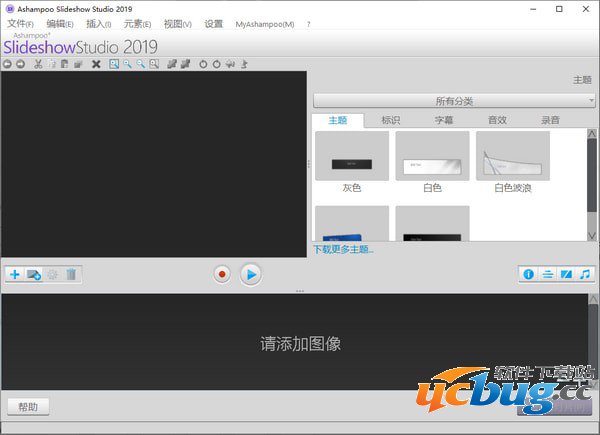
Task: Click the 下载更多主题 link
Action: click(343, 249)
